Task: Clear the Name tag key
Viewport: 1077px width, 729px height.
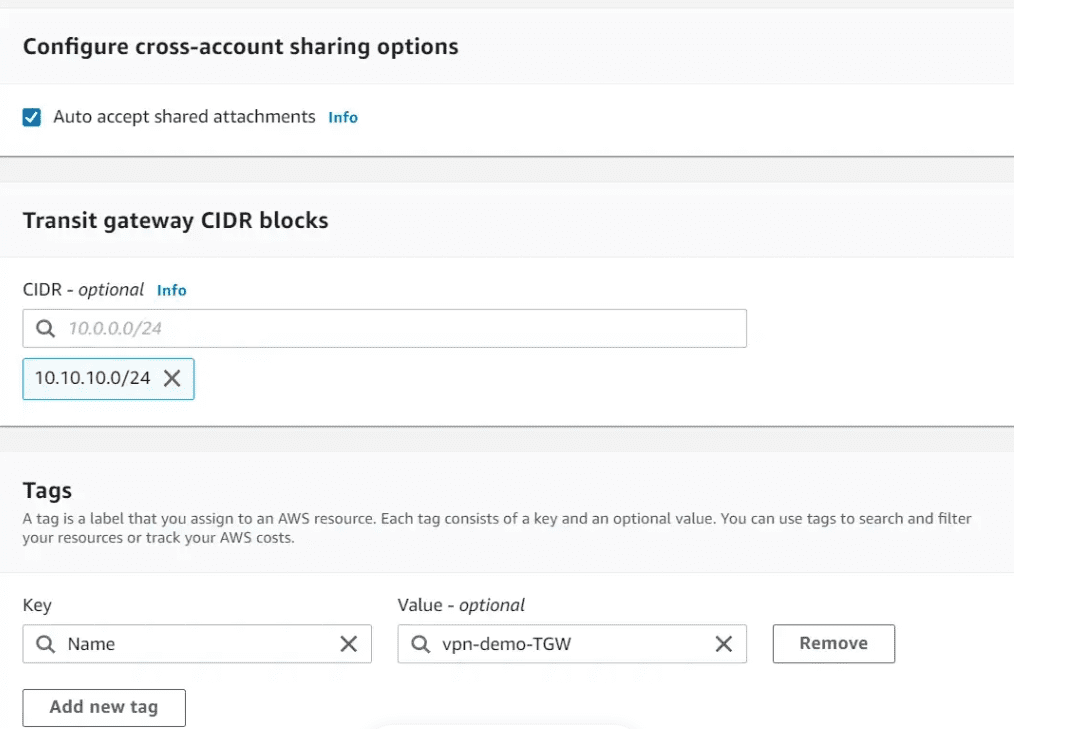Action: tap(349, 644)
